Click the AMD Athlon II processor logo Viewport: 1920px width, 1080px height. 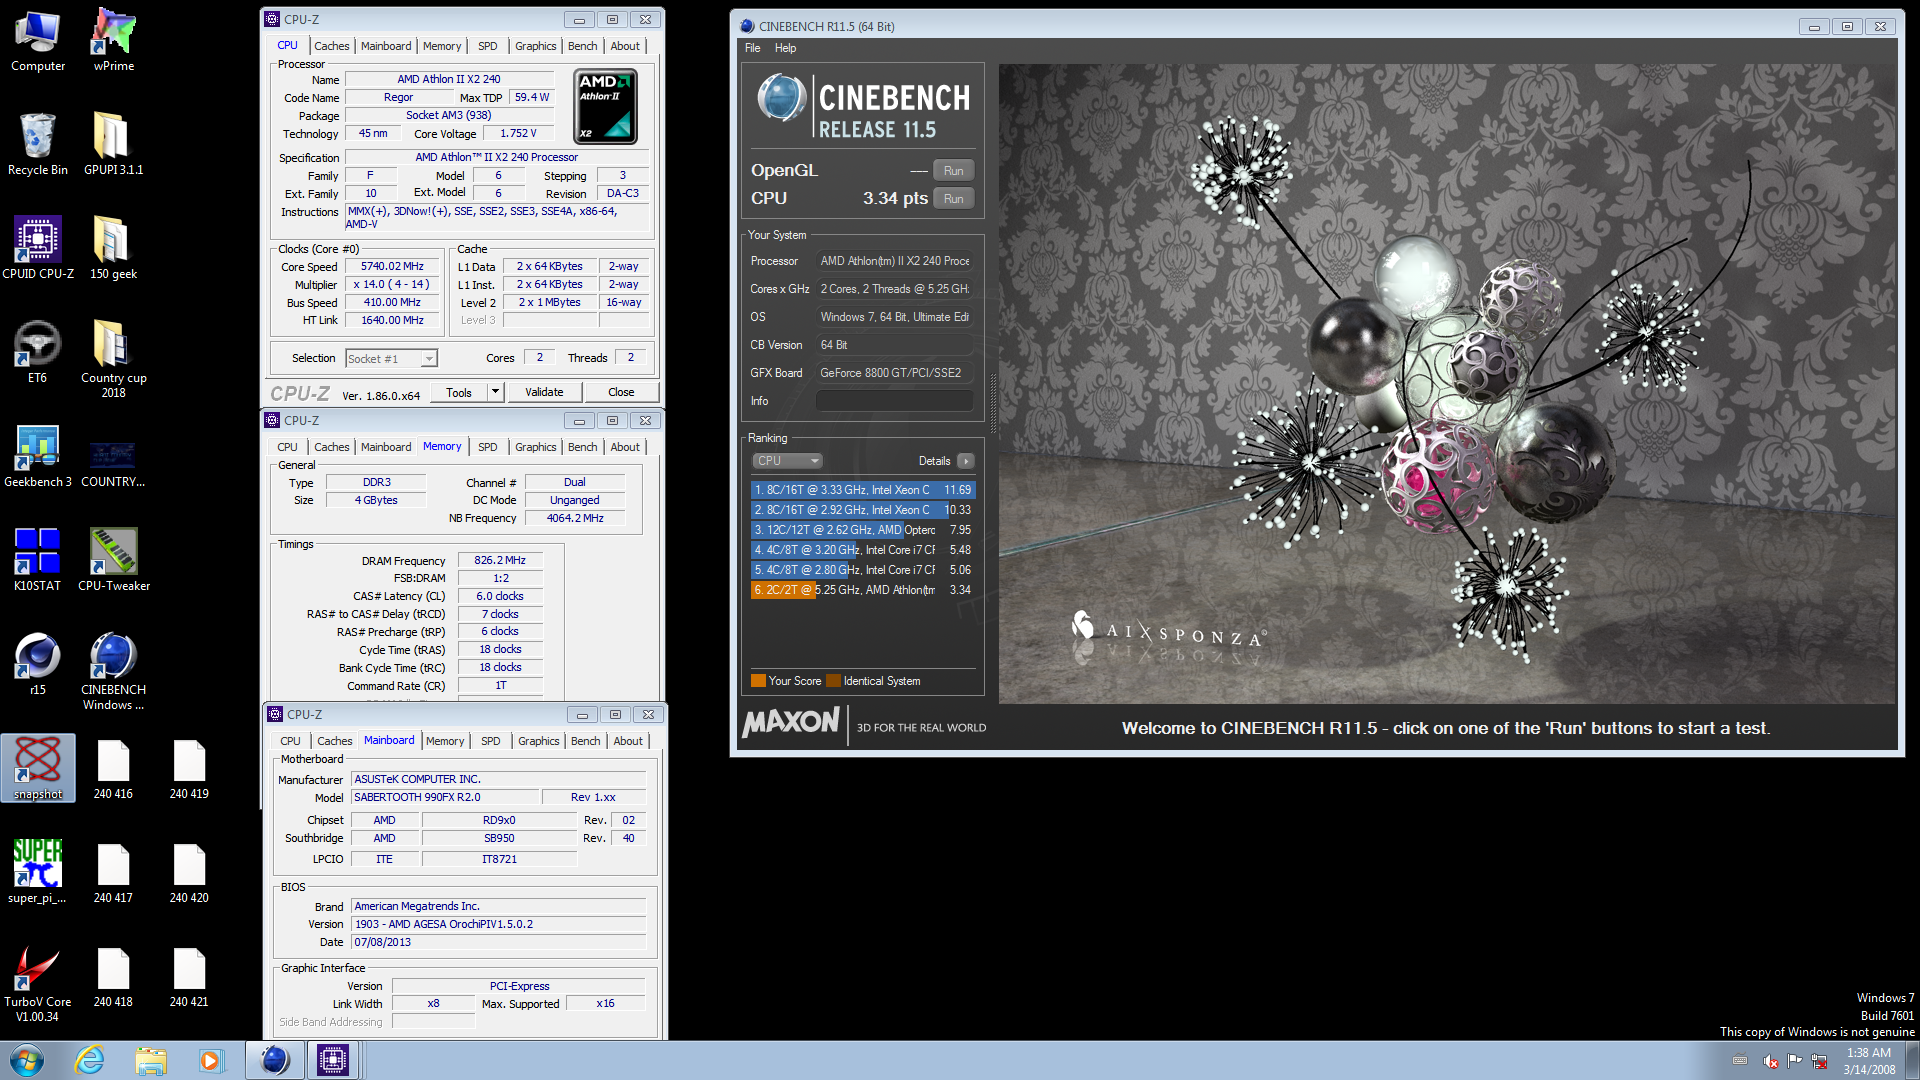click(x=605, y=106)
